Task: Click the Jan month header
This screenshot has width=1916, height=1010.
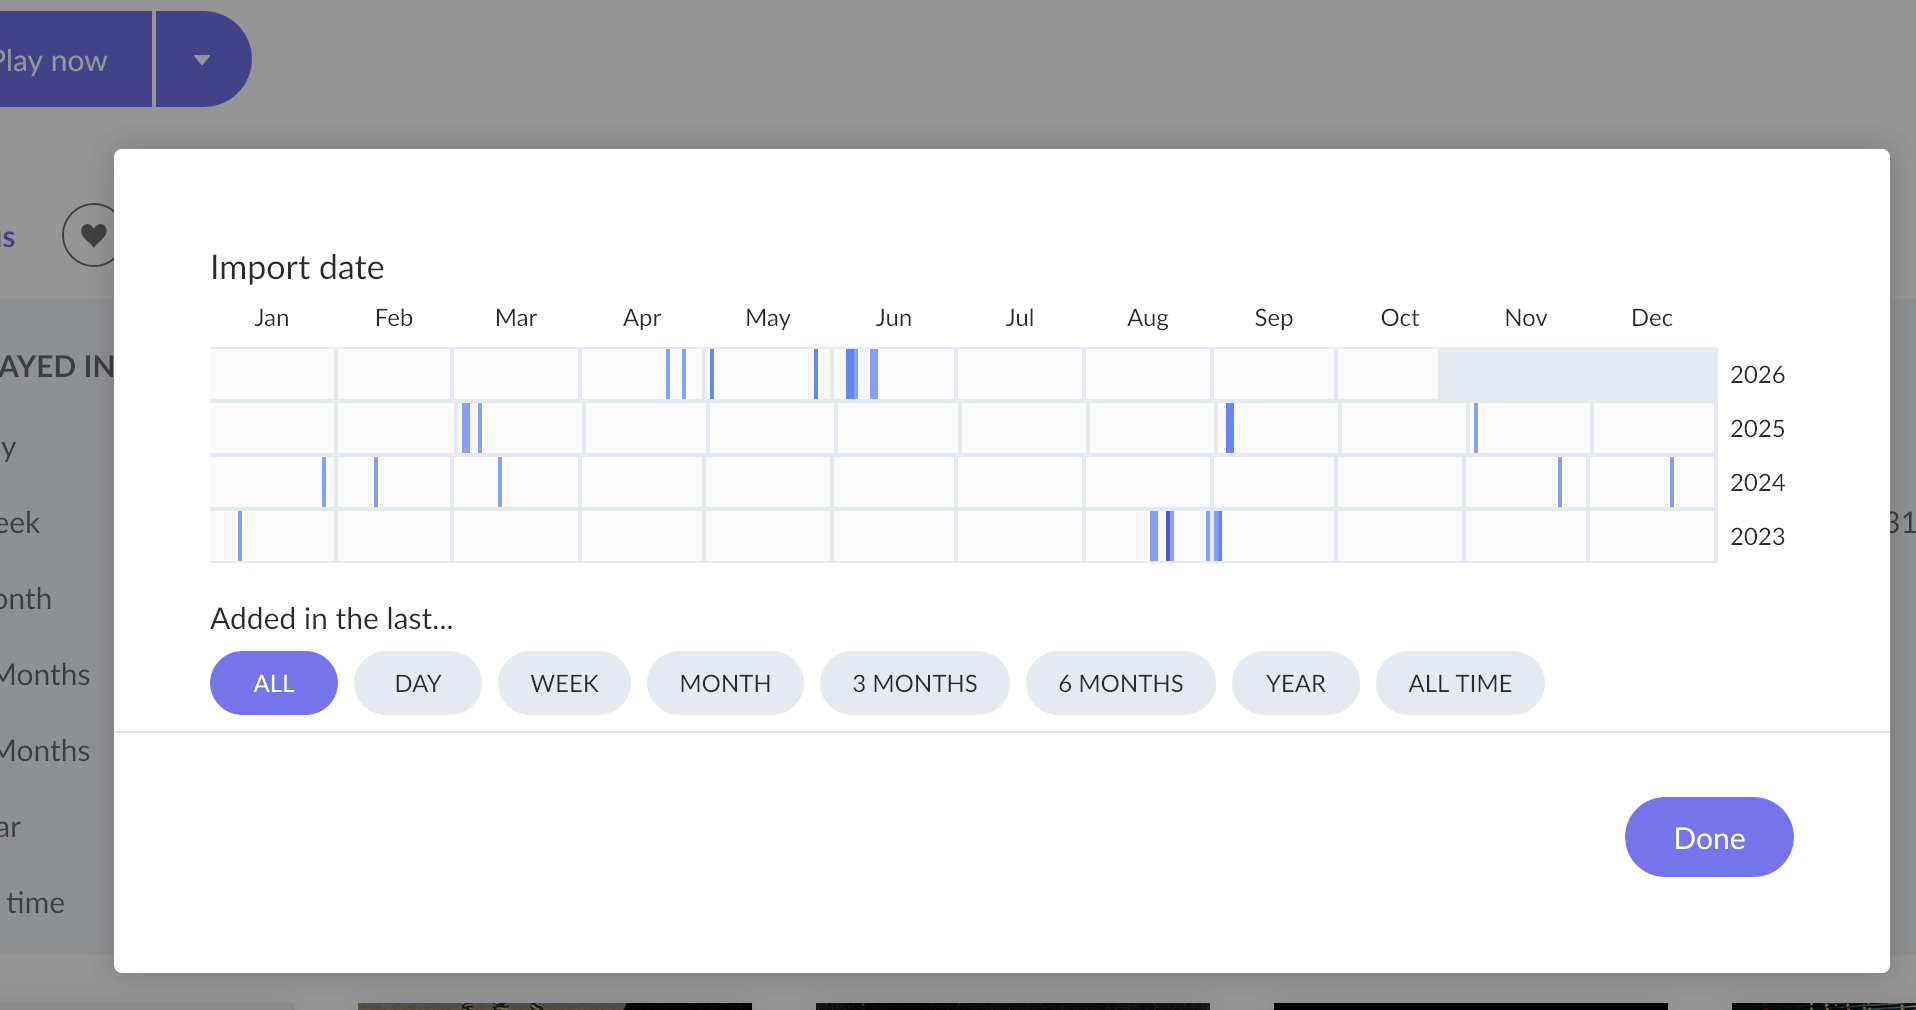Action: coord(271,318)
